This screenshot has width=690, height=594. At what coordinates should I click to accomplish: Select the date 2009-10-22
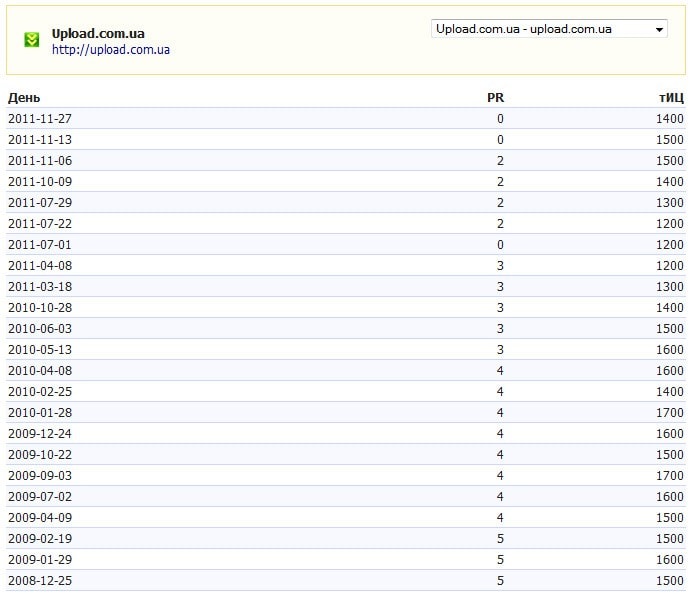point(40,455)
